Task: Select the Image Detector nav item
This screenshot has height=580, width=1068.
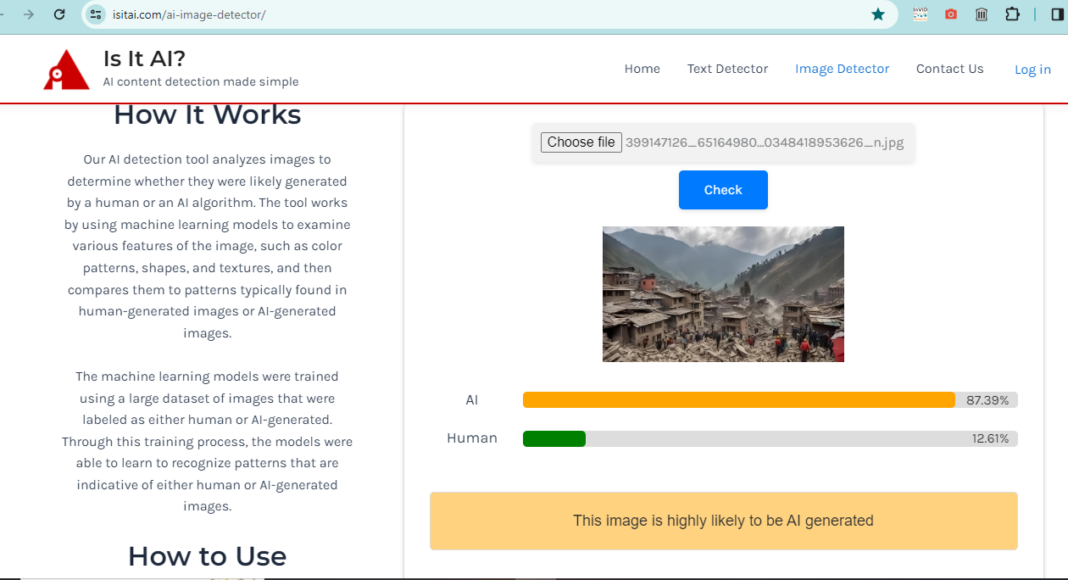Action: 842,68
